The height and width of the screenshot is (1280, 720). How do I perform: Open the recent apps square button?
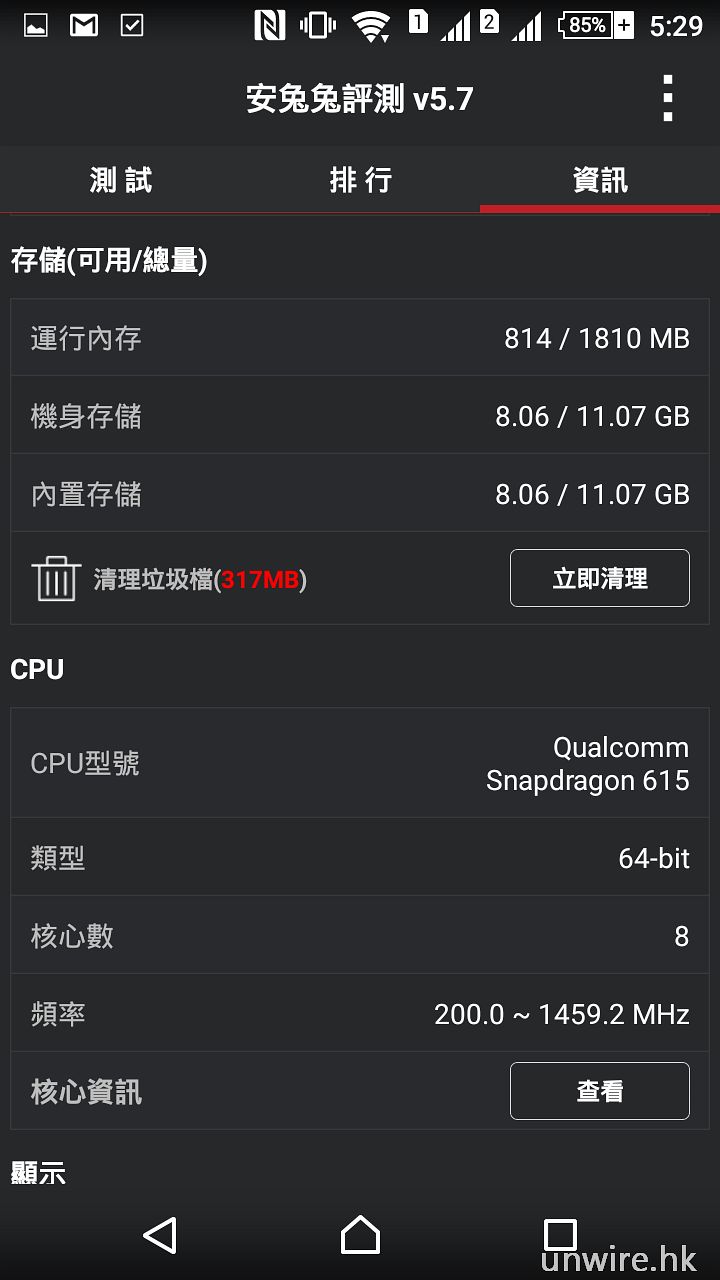(x=560, y=1235)
